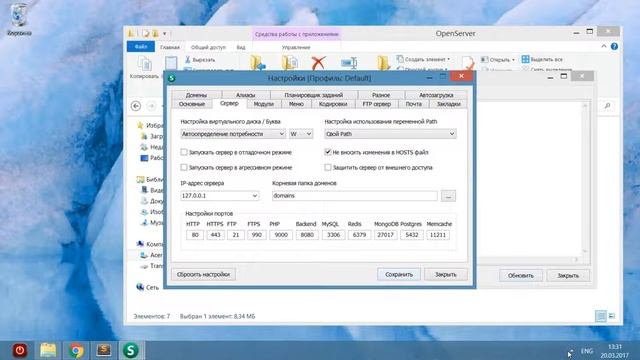Open Explorer help question mark icon
The height and width of the screenshot is (360, 640).
point(614,47)
